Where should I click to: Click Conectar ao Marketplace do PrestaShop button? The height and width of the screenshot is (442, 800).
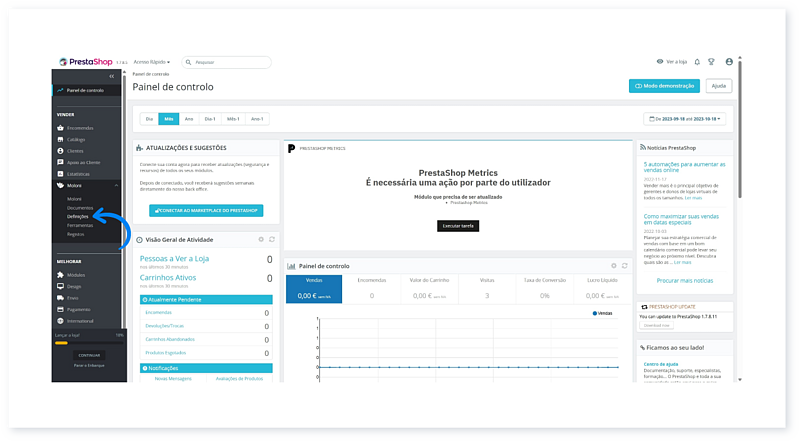206,210
